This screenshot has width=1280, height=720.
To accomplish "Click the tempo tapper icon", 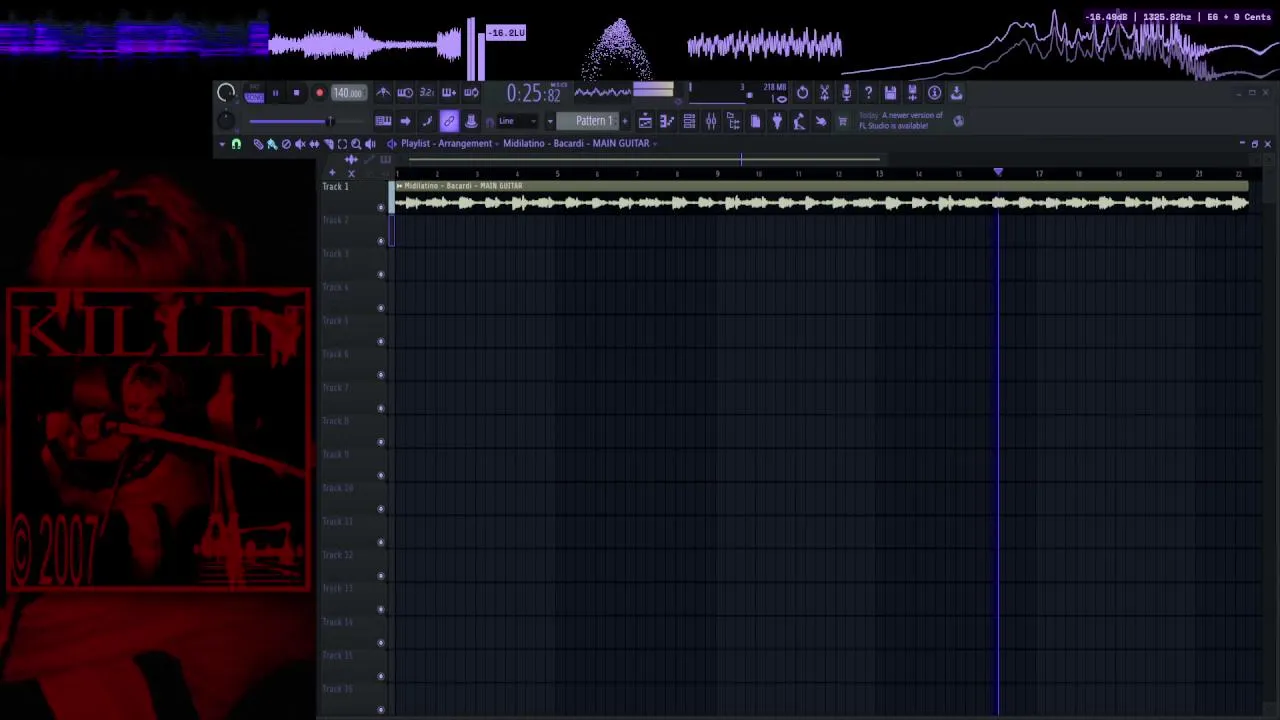I will tap(799, 122).
